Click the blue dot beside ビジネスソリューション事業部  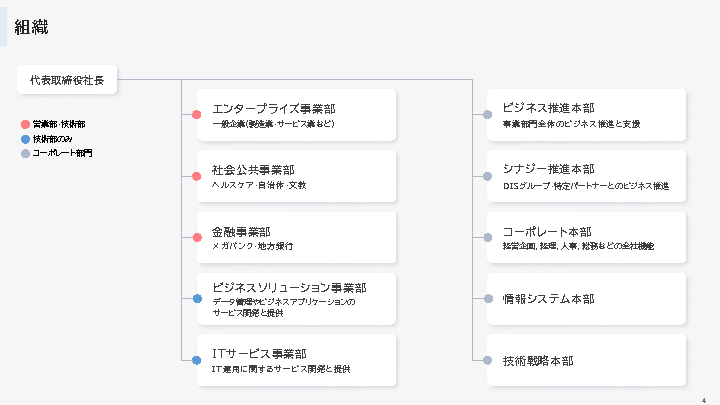pyautogui.click(x=197, y=298)
